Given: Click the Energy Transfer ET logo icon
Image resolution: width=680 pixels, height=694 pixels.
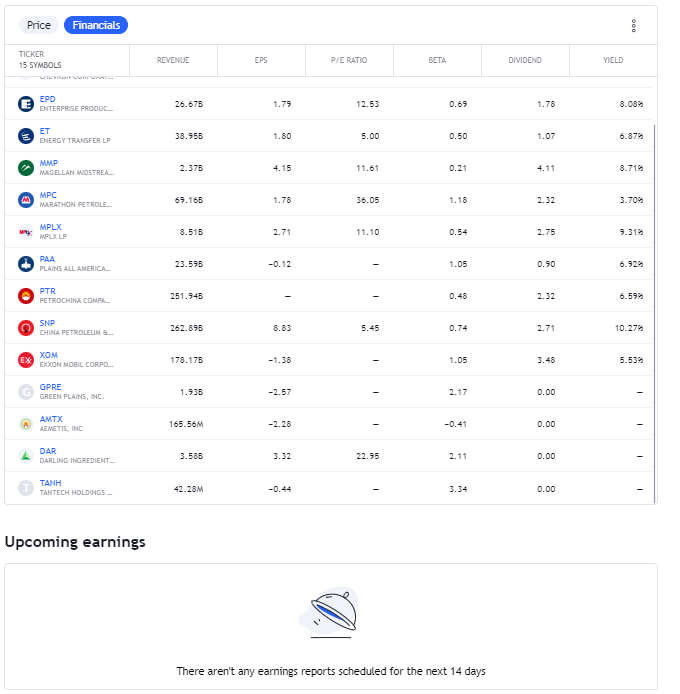Looking at the screenshot, I should (26, 136).
